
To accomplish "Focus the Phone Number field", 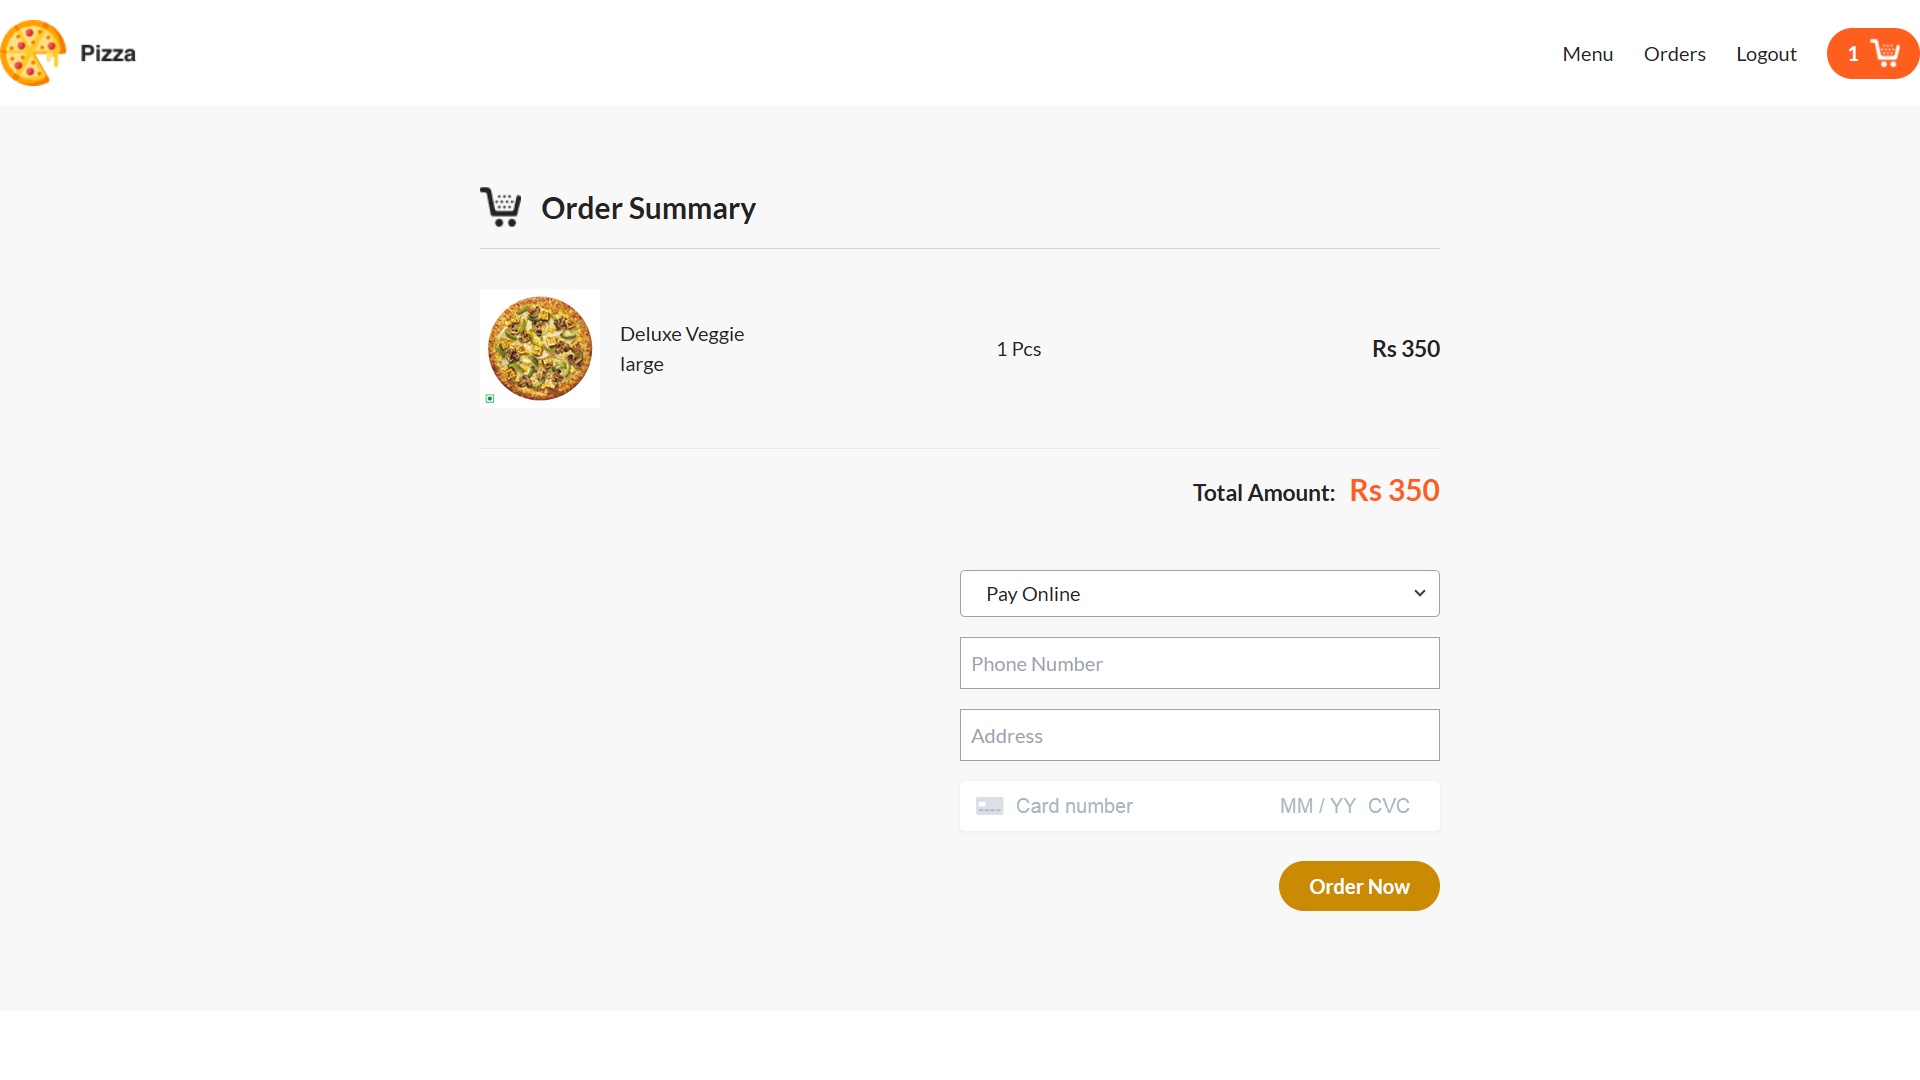I will (1199, 663).
